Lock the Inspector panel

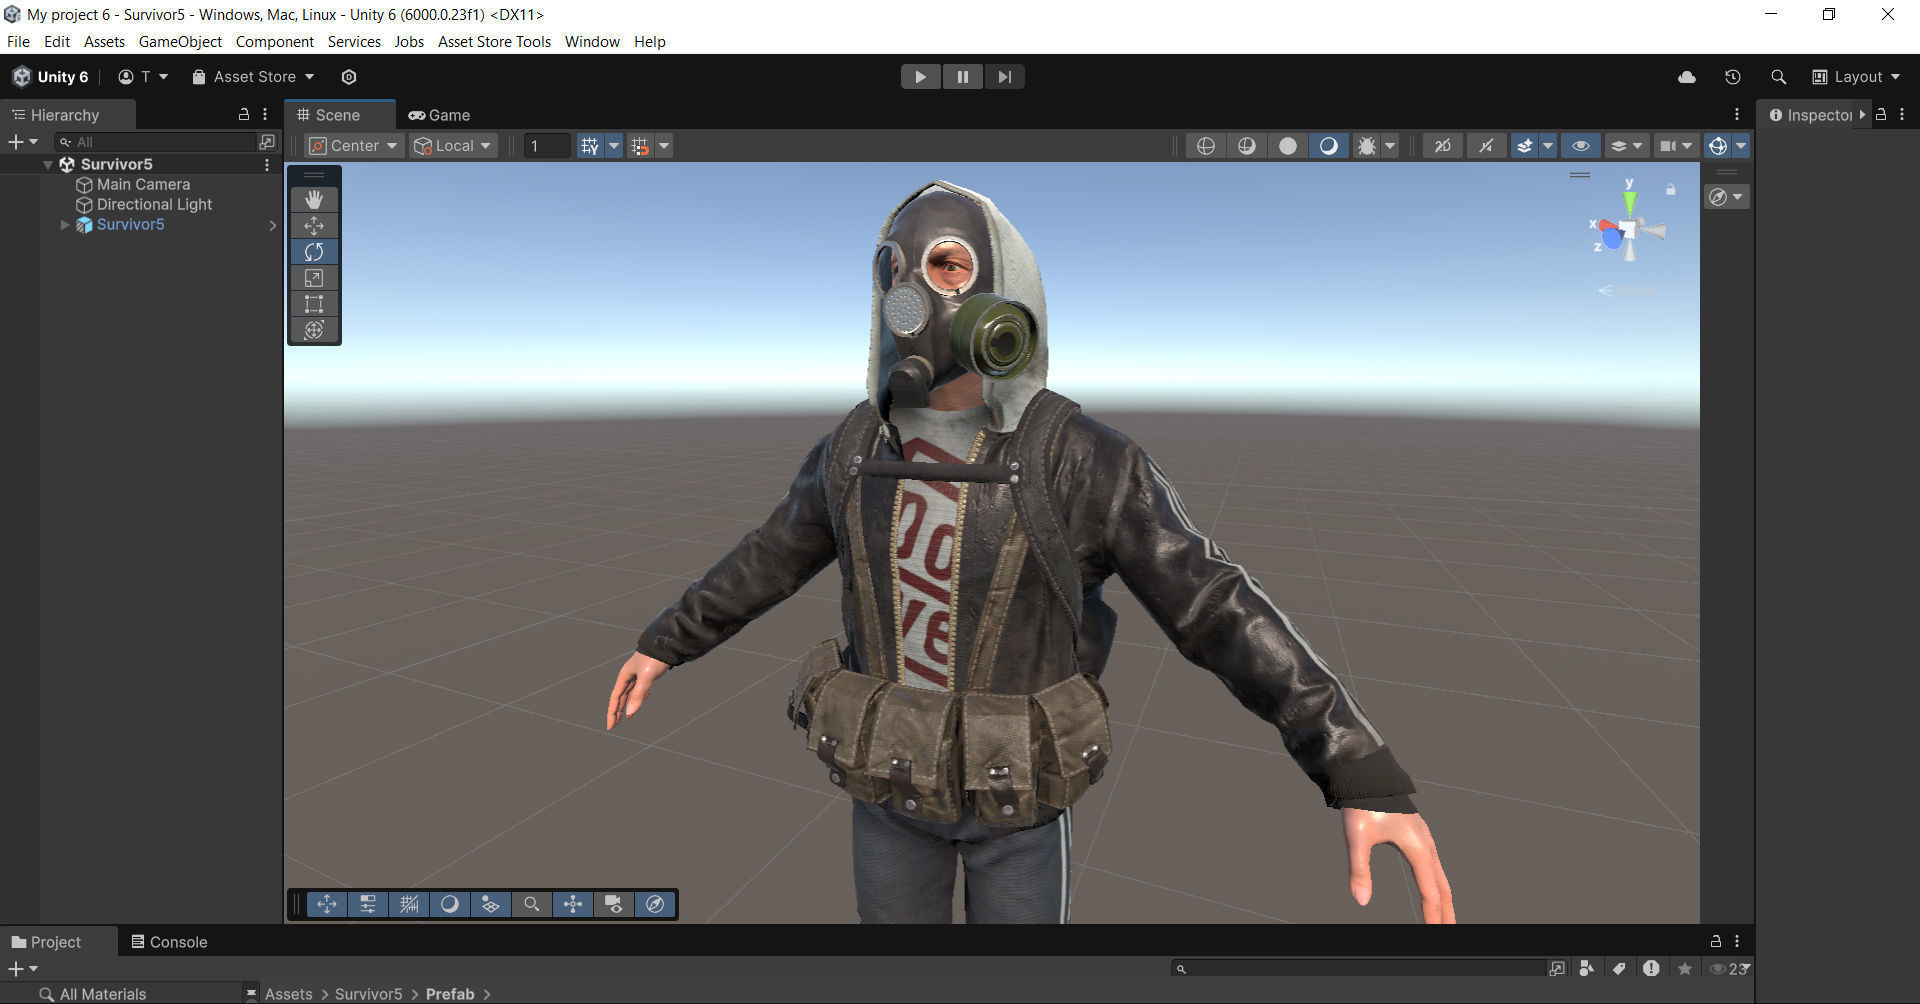pyautogui.click(x=1881, y=114)
